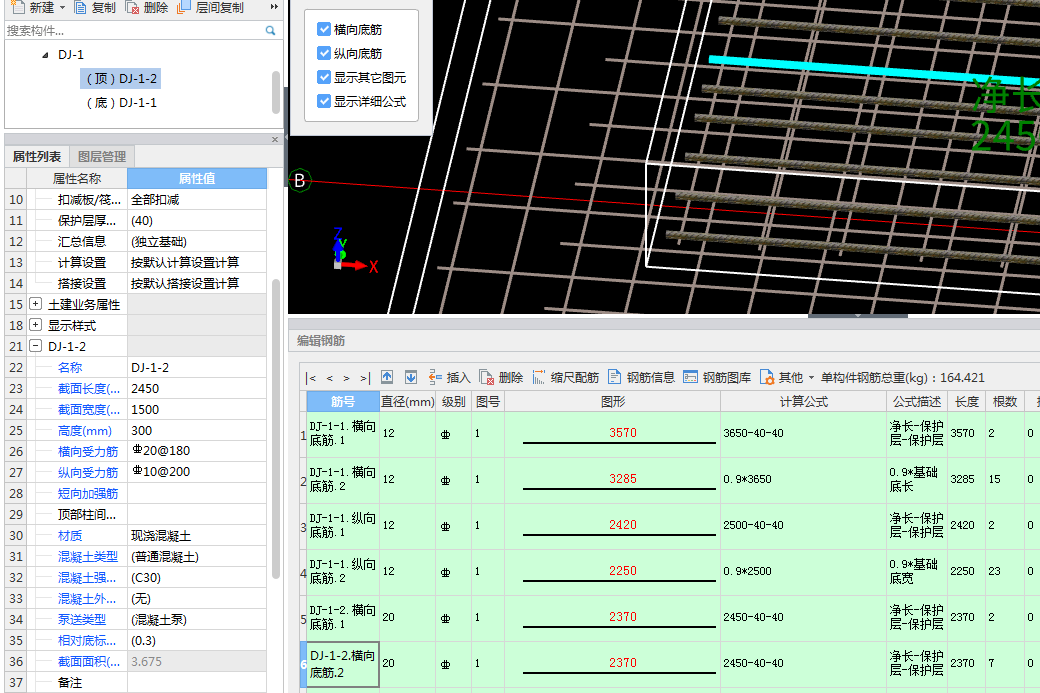Image resolution: width=1040 pixels, height=693 pixels.
Task: Click the 泵送类型 property name
Action: (x=82, y=619)
